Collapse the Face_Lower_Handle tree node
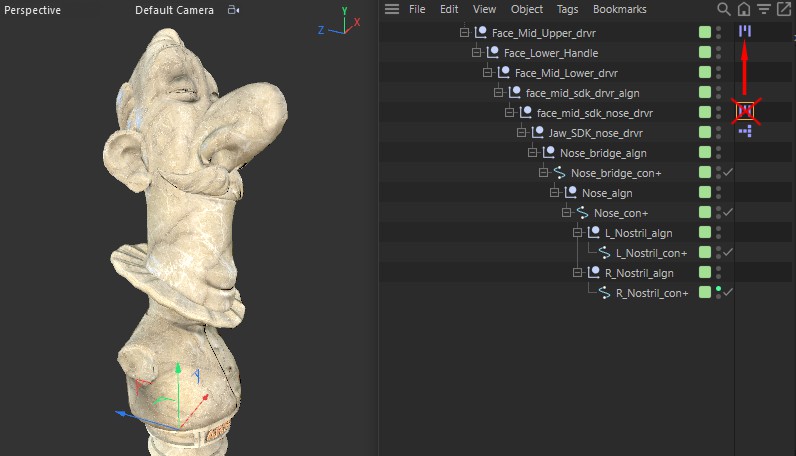 [476, 53]
